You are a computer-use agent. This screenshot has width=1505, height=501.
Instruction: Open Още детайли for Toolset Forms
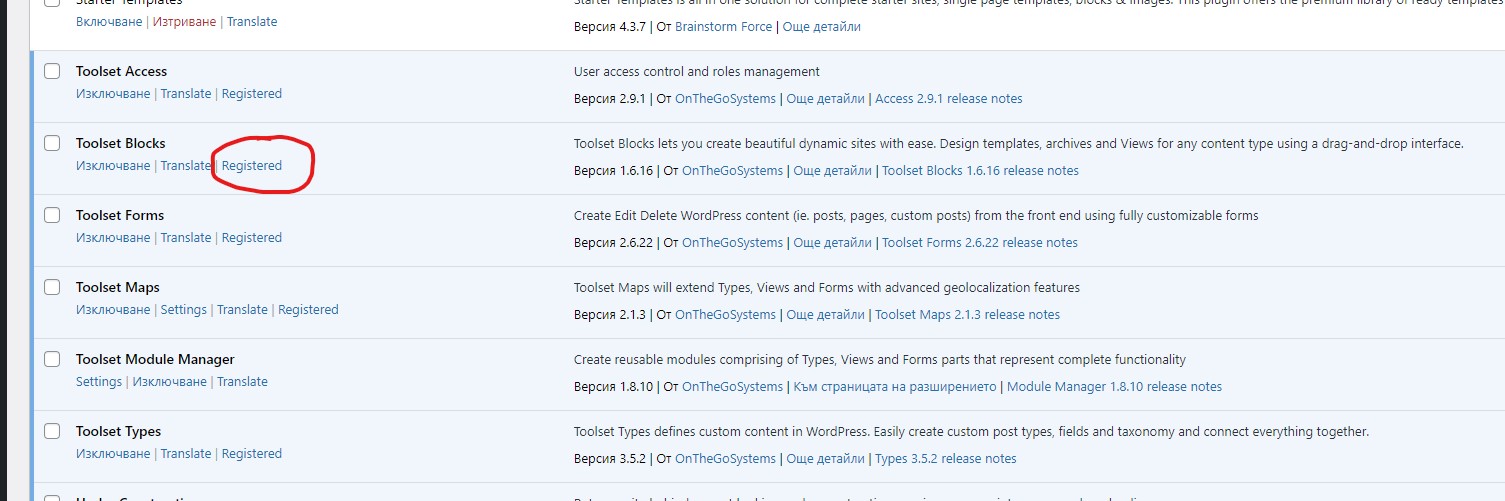tap(833, 242)
